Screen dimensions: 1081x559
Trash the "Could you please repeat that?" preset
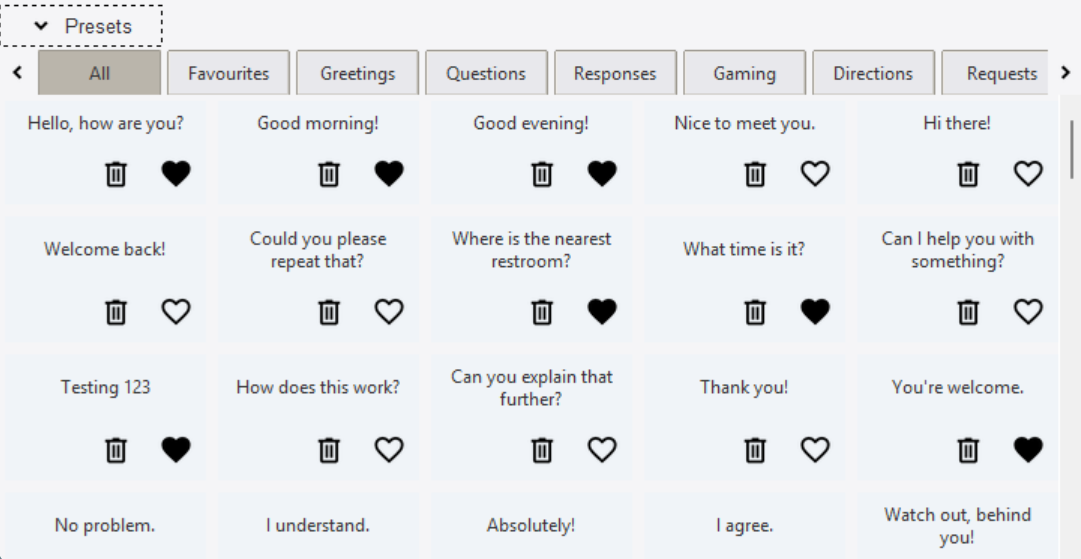(x=329, y=312)
